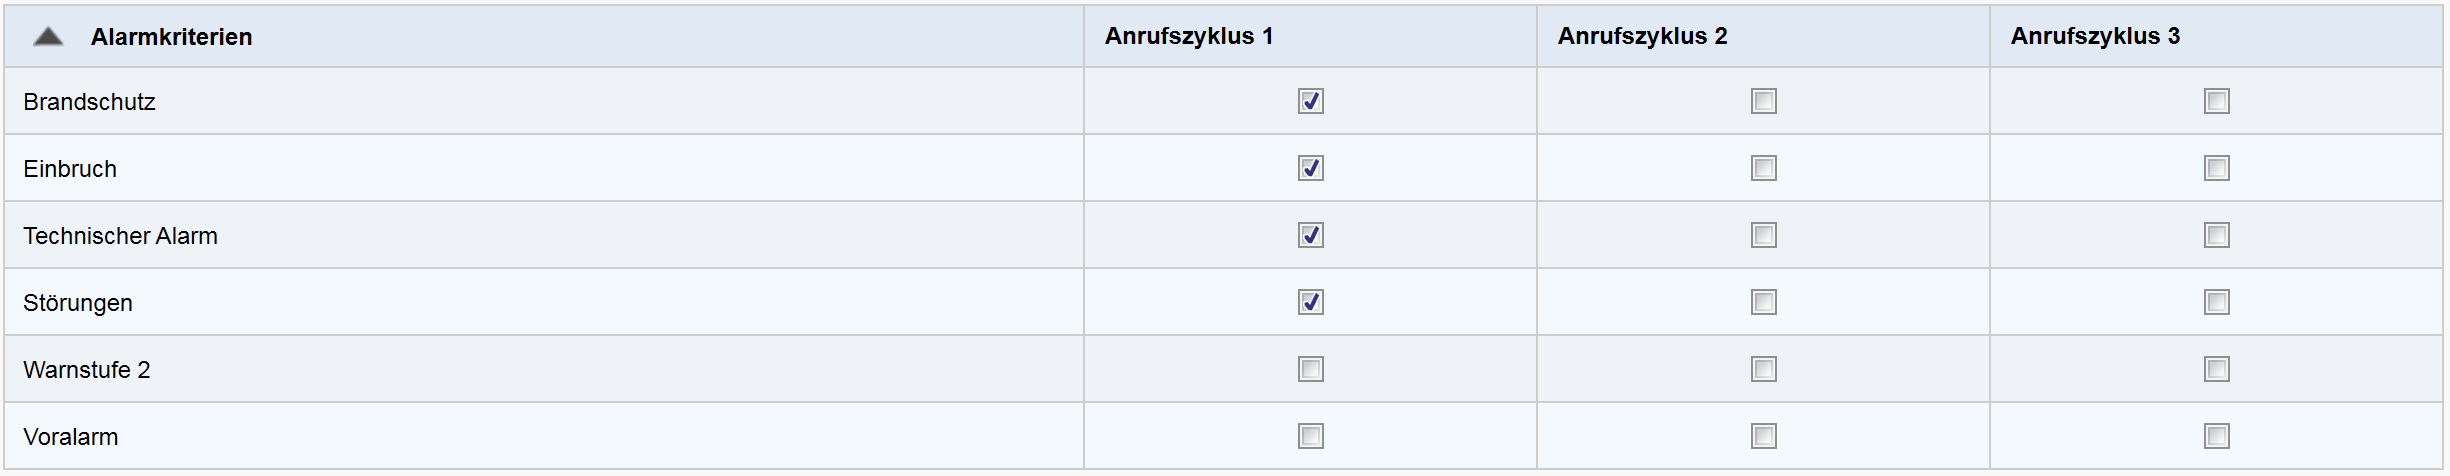Uncheck Einbruch for Anrufszyklus 1
2450x476 pixels.
pyautogui.click(x=1310, y=168)
